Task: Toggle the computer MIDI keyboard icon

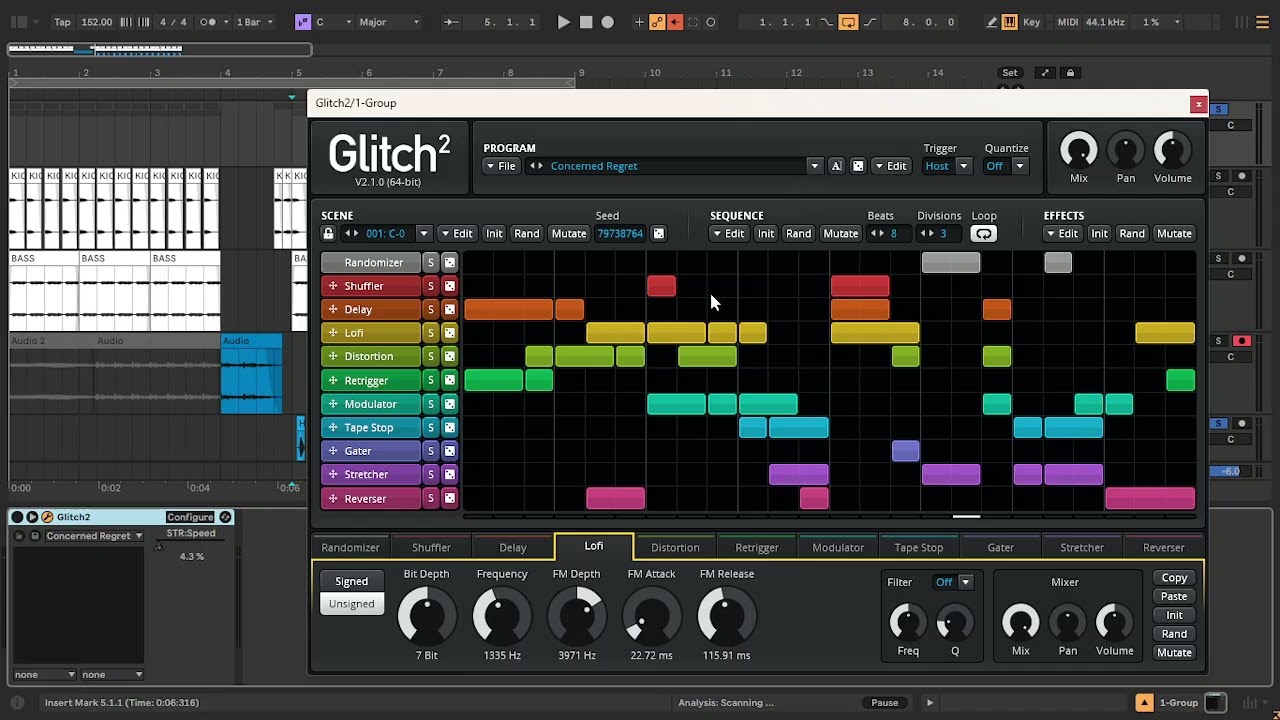Action: click(x=1010, y=22)
